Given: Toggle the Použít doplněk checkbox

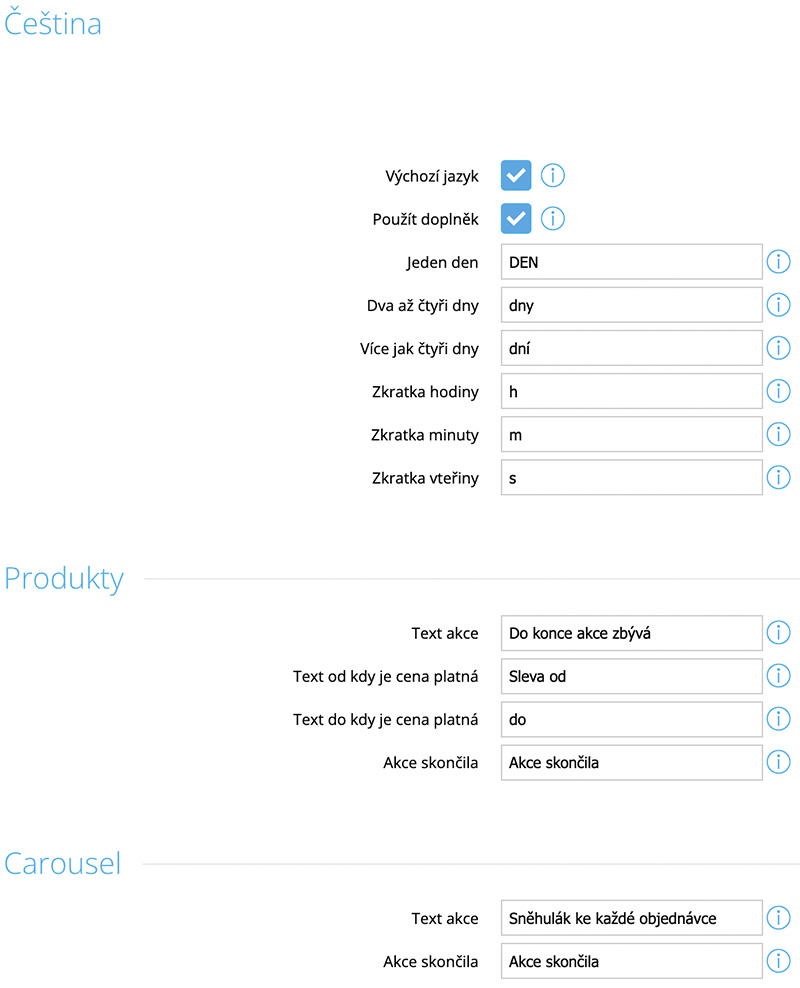Looking at the screenshot, I should click(516, 219).
